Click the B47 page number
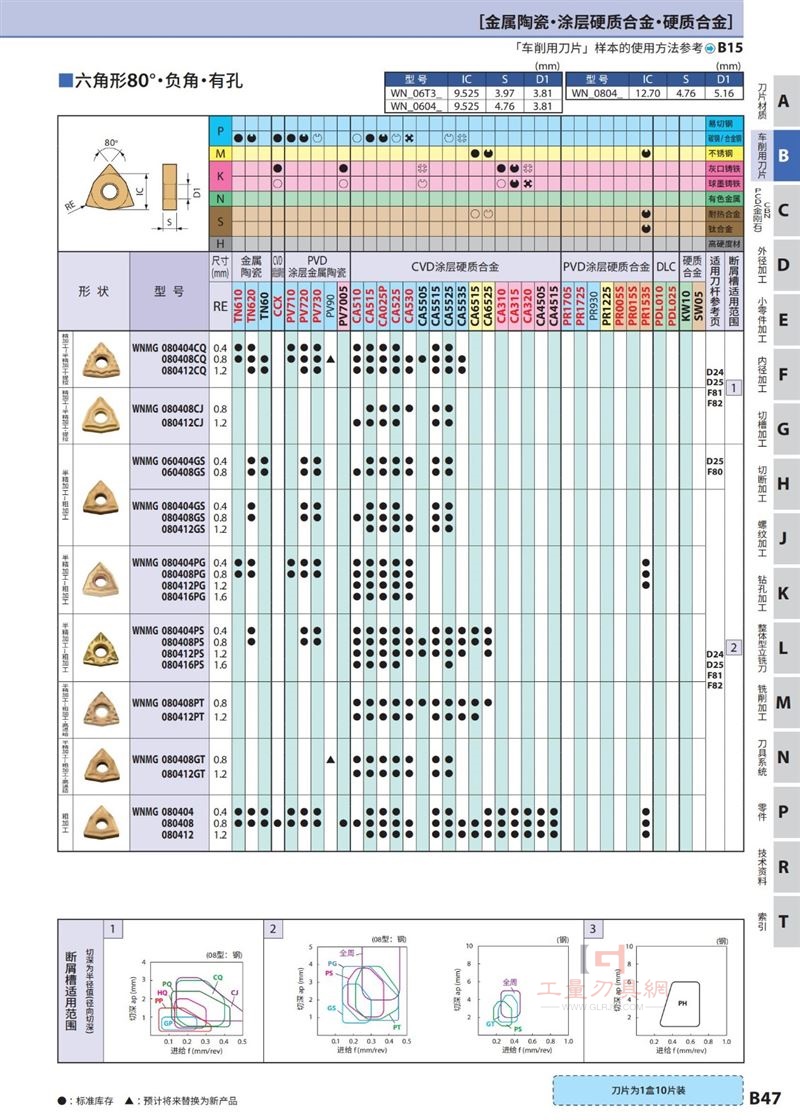 tap(765, 1097)
